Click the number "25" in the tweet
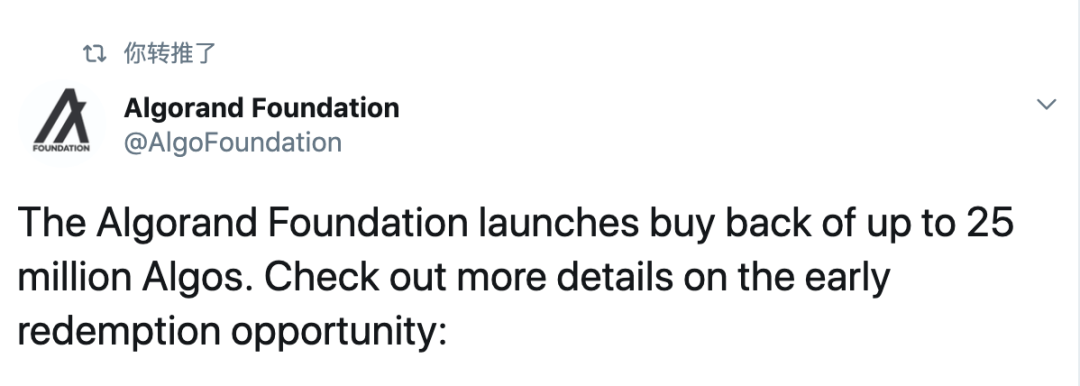1080x386 pixels. click(989, 223)
